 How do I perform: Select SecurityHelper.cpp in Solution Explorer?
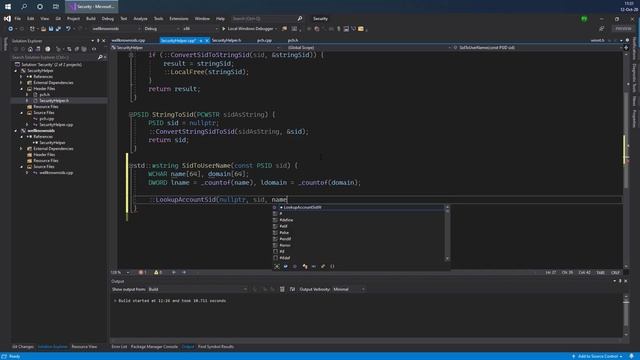click(x=56, y=124)
